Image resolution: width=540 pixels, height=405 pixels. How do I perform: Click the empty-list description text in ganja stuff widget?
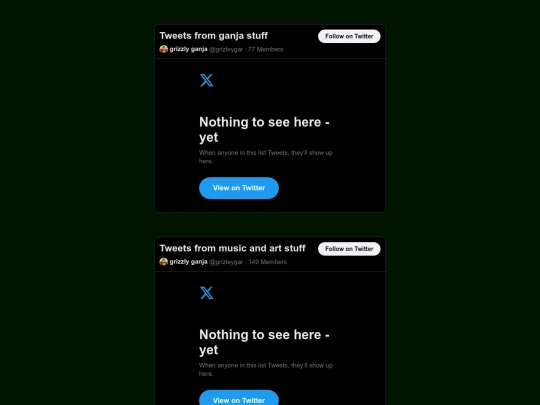pos(266,157)
